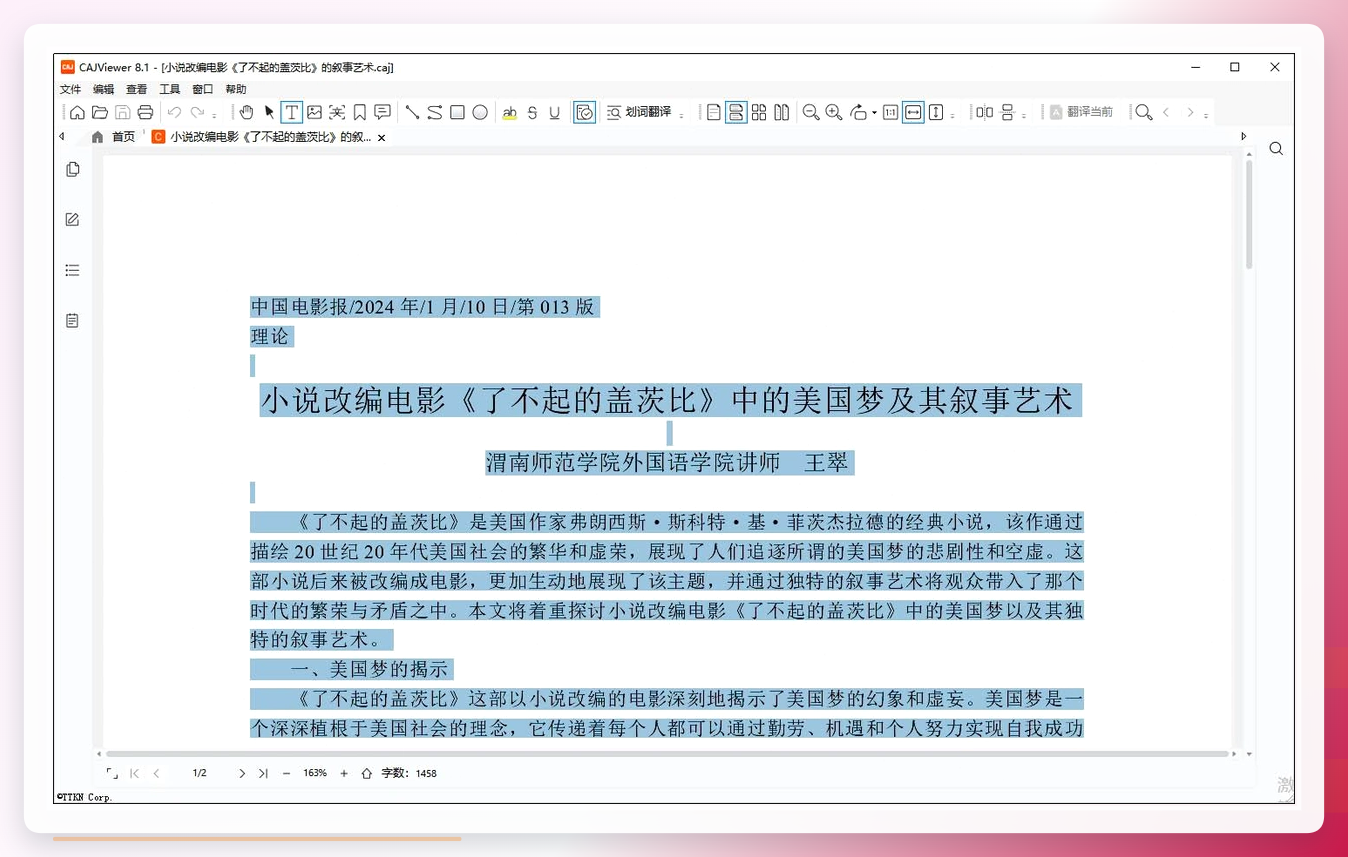Image resolution: width=1348 pixels, height=857 pixels.
Task: Go to next page in status bar
Action: [241, 773]
